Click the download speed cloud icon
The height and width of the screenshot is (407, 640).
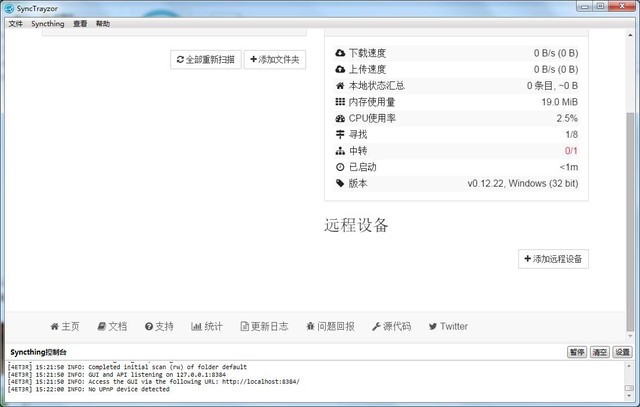pyautogui.click(x=340, y=53)
